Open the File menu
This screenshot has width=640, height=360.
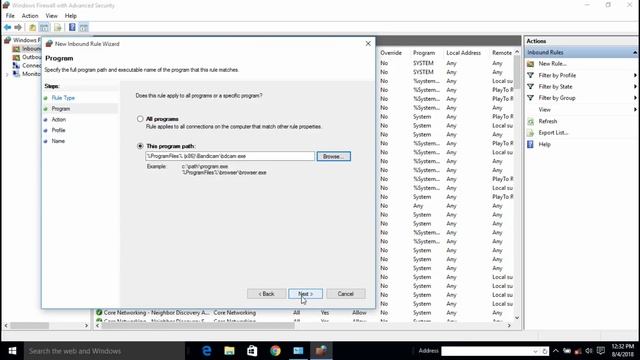10,16
